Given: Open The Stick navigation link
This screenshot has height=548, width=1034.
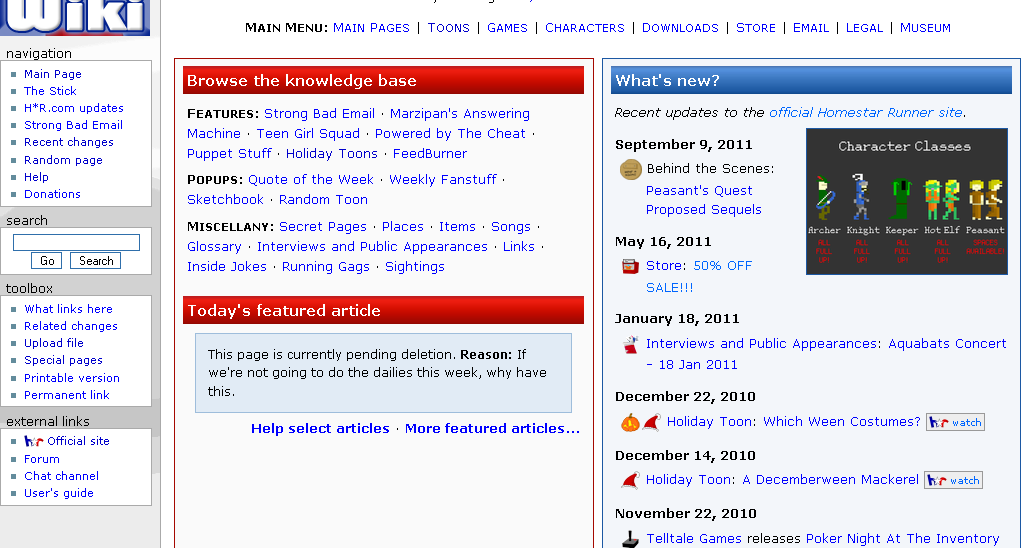Looking at the screenshot, I should (x=50, y=91).
